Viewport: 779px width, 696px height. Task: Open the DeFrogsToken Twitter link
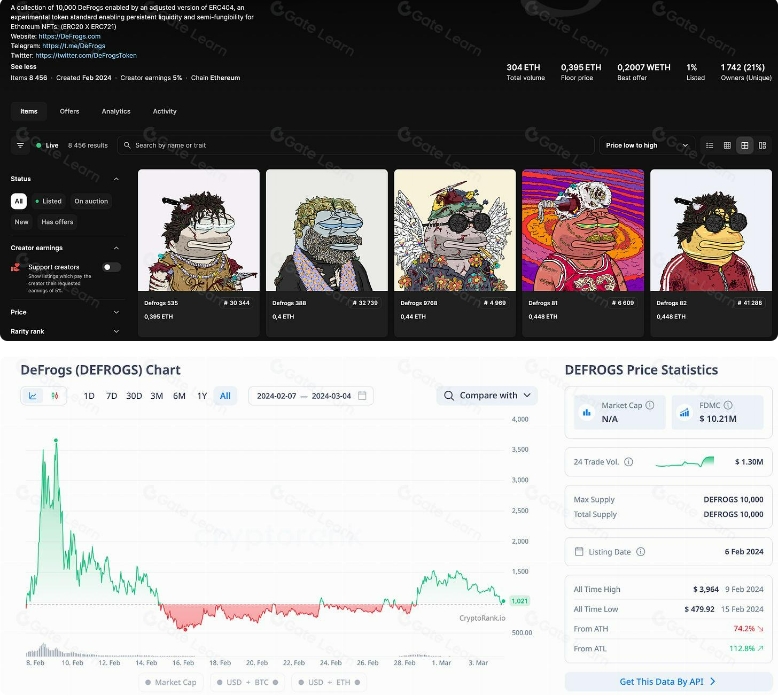tap(86, 56)
